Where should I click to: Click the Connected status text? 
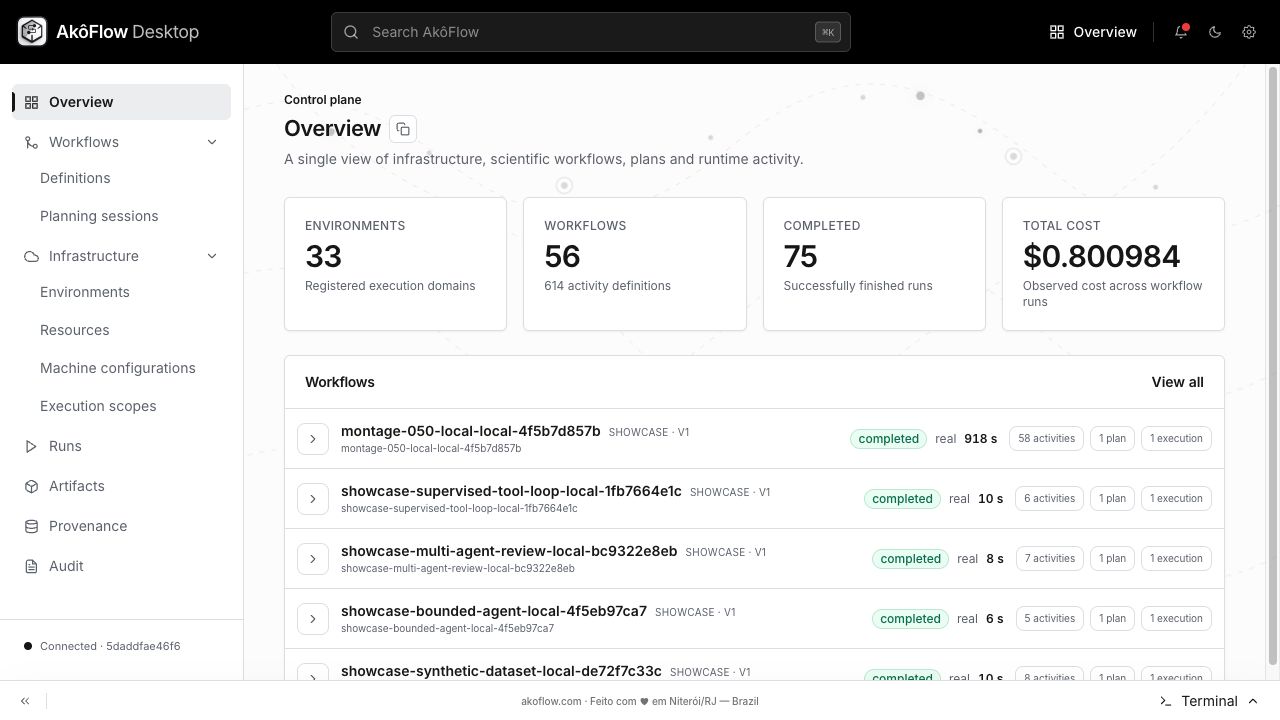click(x=110, y=646)
